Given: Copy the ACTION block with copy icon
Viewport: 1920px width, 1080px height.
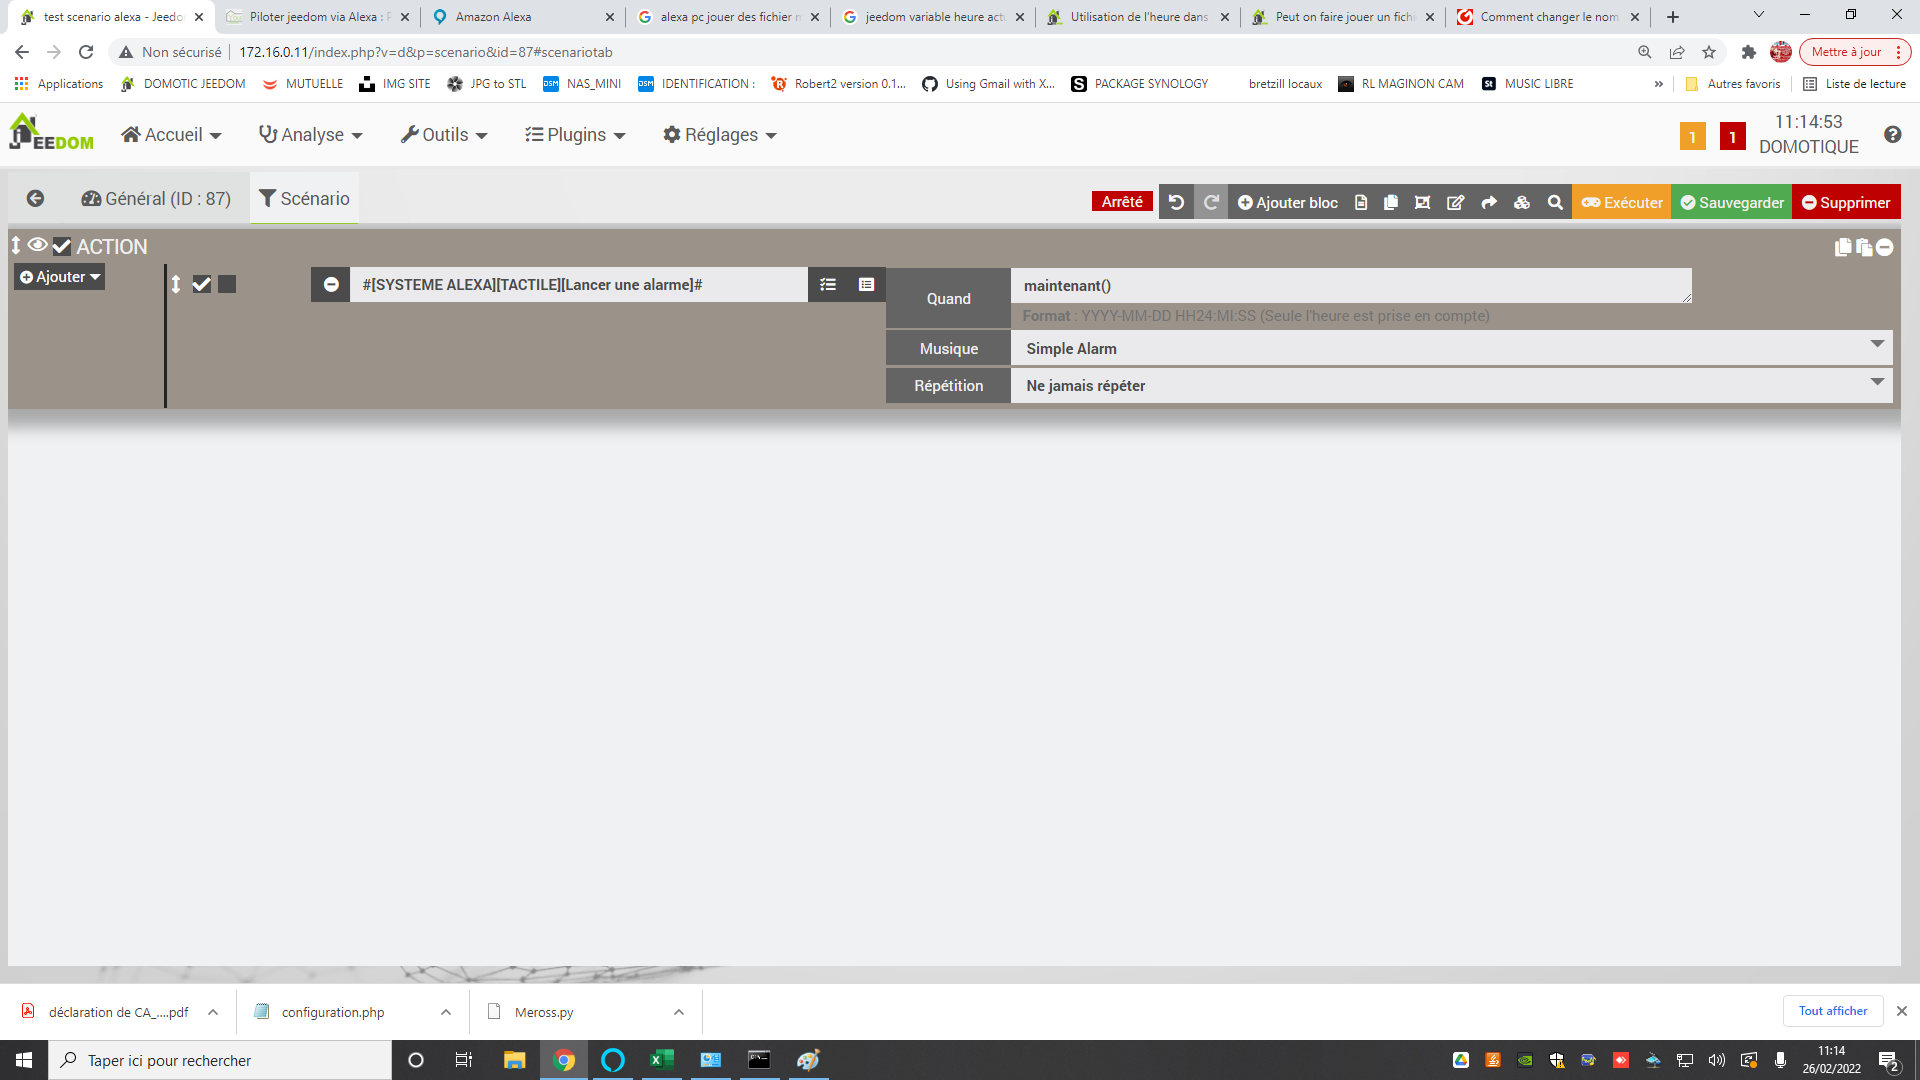Looking at the screenshot, I should 1843,247.
